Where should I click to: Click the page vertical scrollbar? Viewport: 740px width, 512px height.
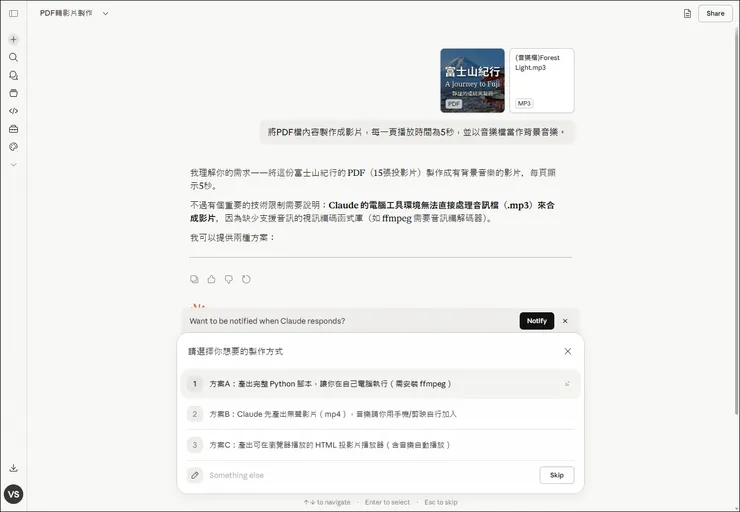click(x=737, y=222)
